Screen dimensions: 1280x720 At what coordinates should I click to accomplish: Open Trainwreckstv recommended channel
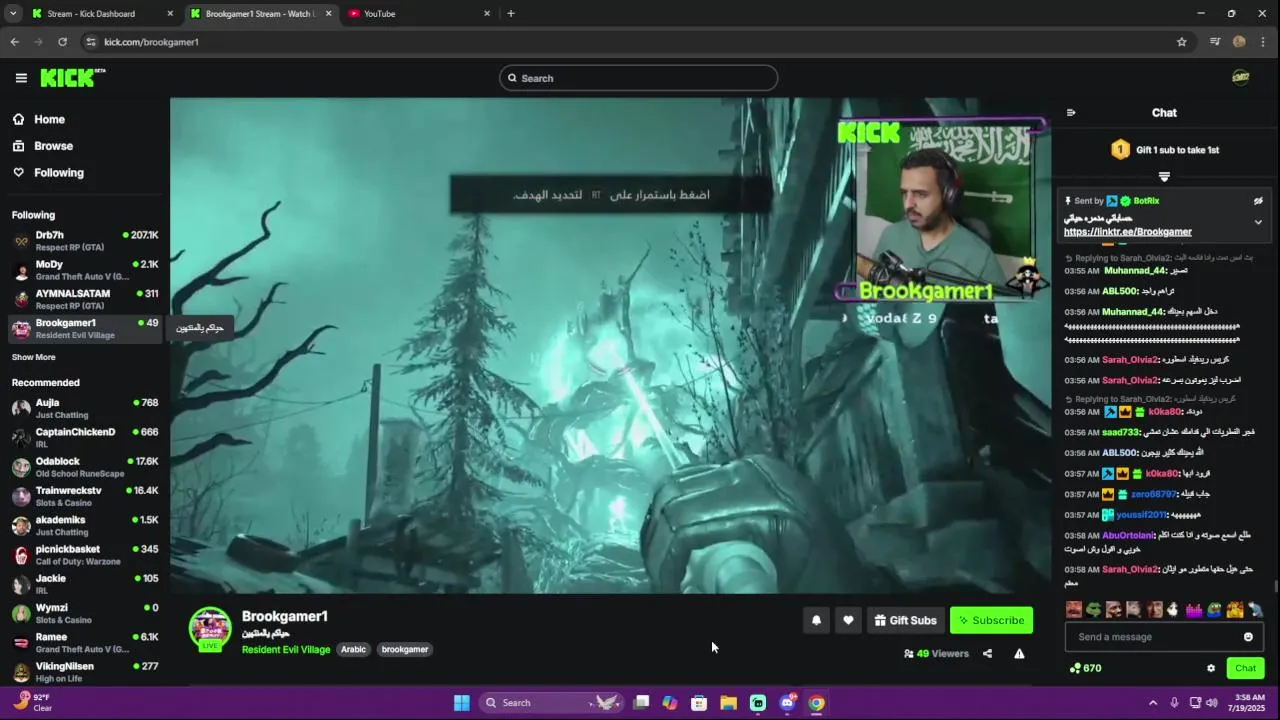coord(85,496)
